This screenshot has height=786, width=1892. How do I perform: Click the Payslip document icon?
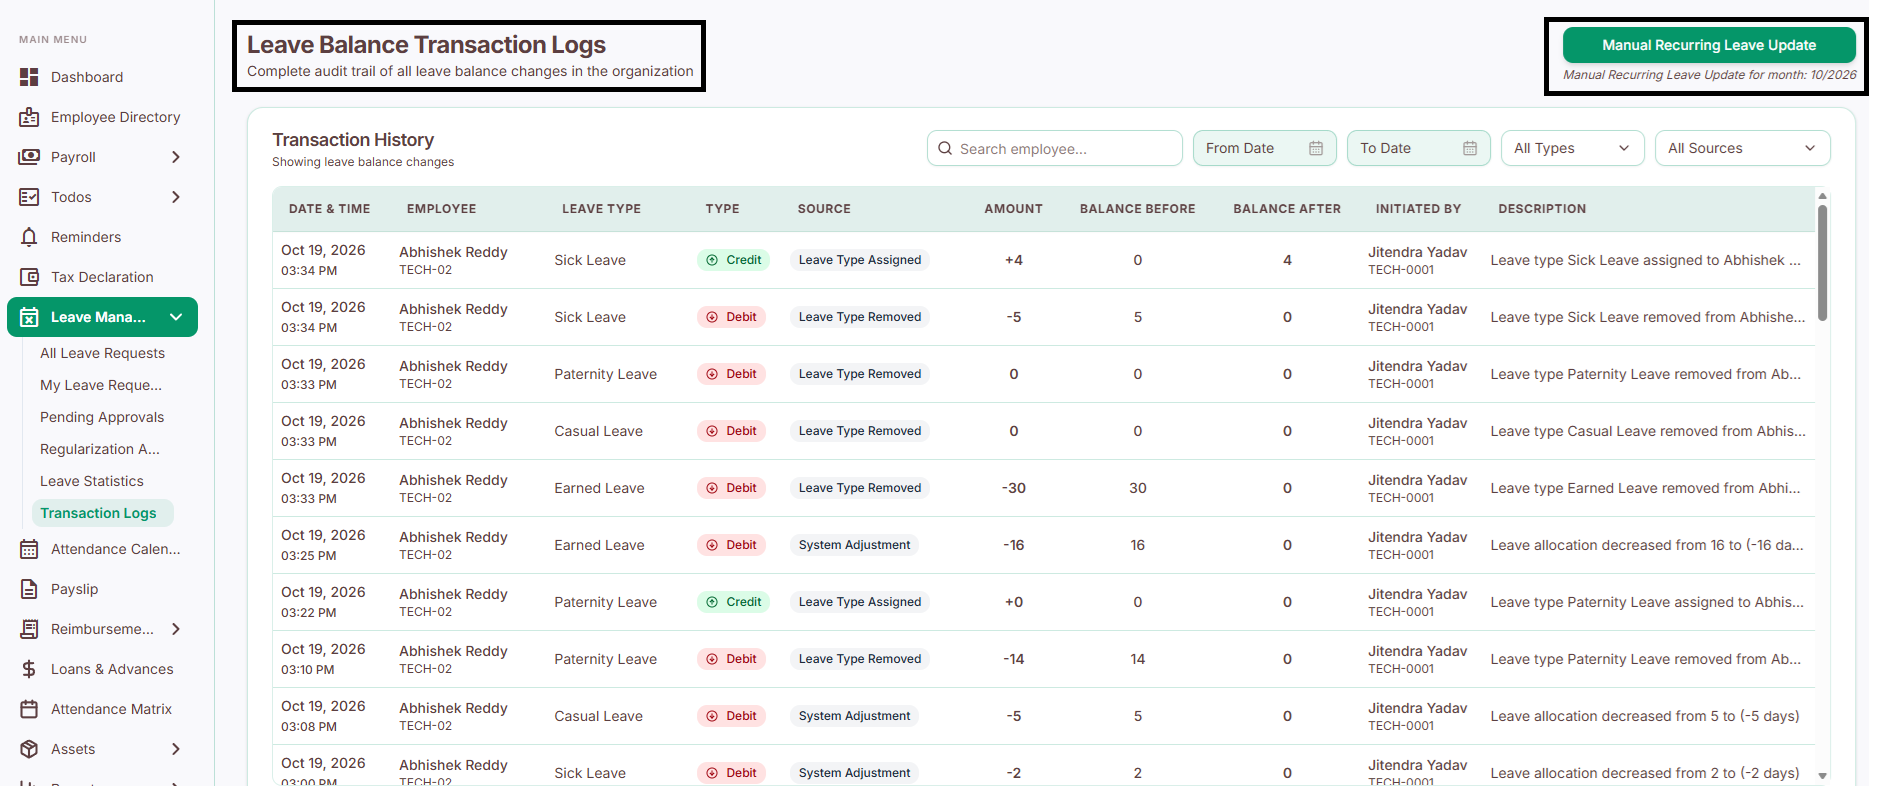tap(29, 589)
